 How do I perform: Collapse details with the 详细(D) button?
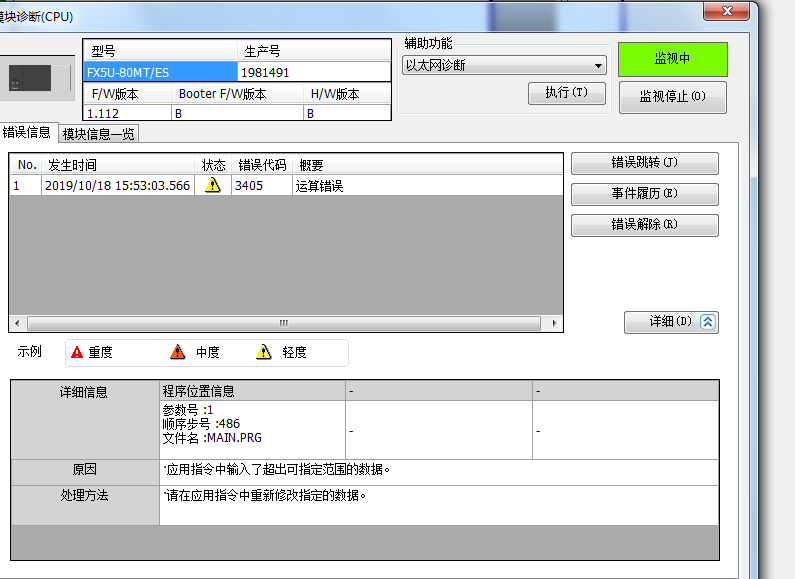point(670,322)
